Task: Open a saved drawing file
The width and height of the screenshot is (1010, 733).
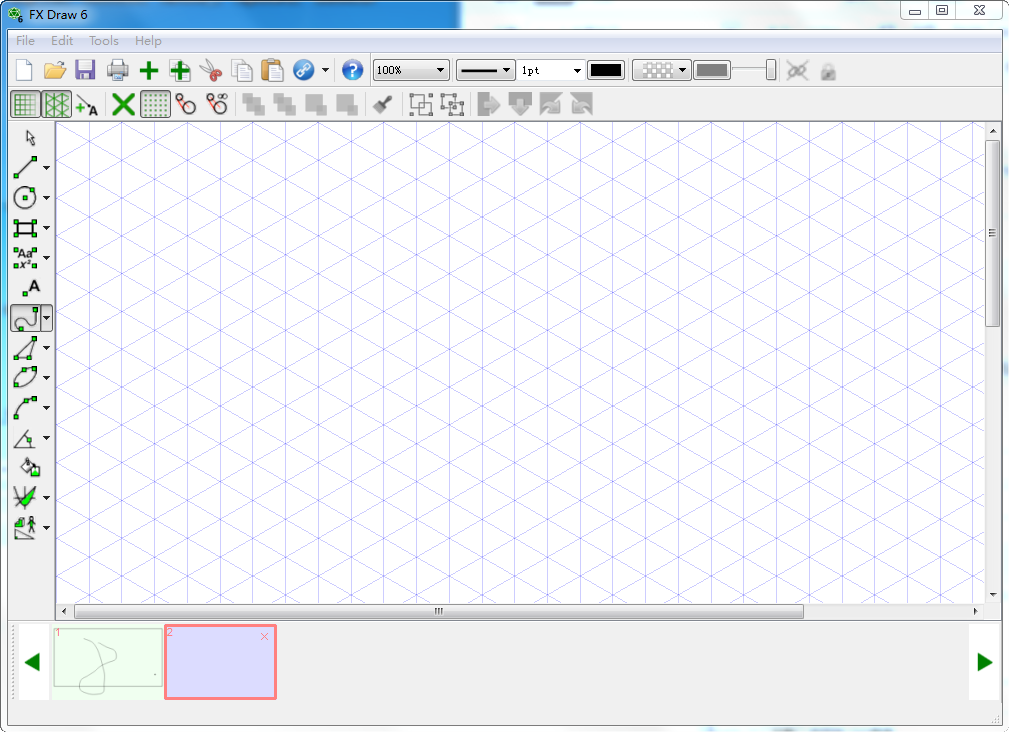Action: pyautogui.click(x=55, y=70)
